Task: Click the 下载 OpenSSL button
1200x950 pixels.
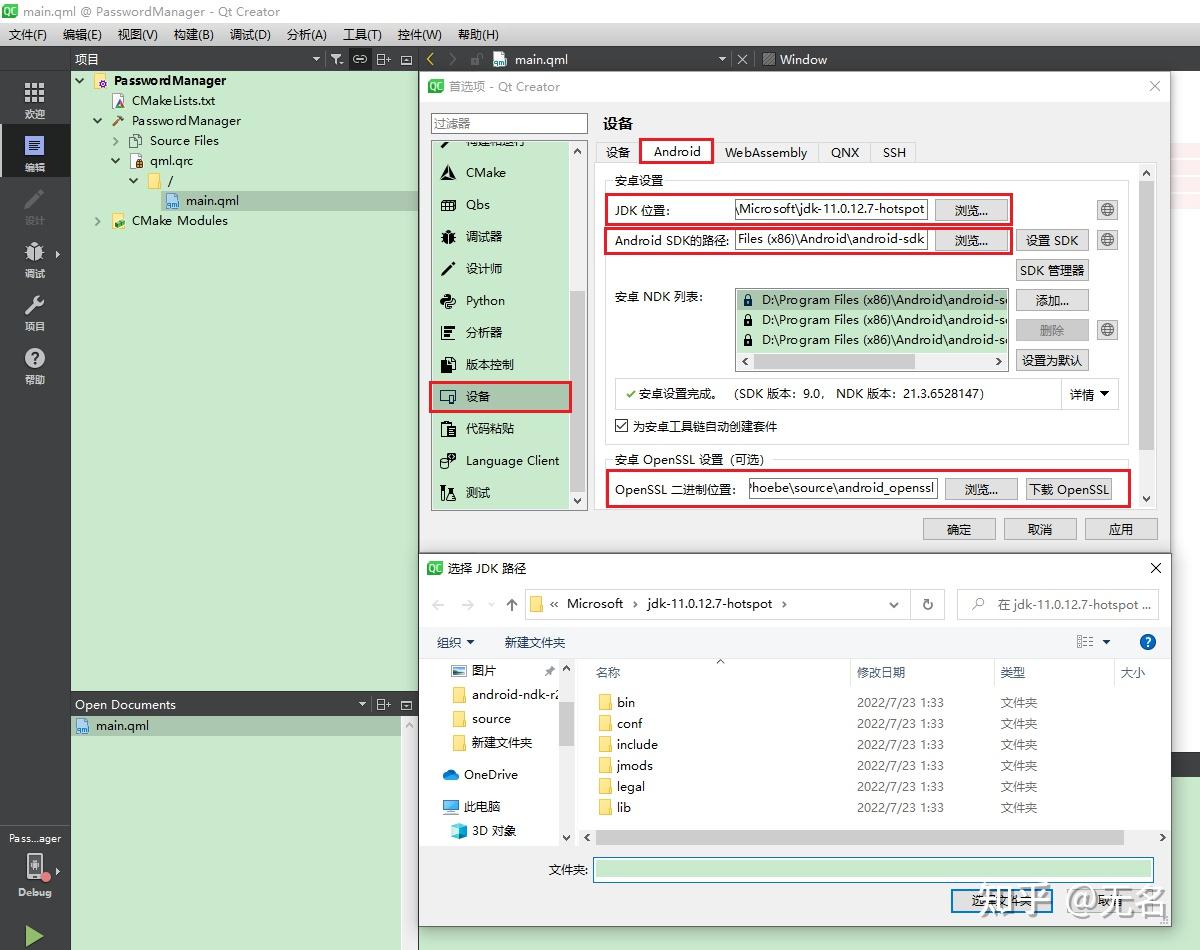Action: tap(1069, 489)
